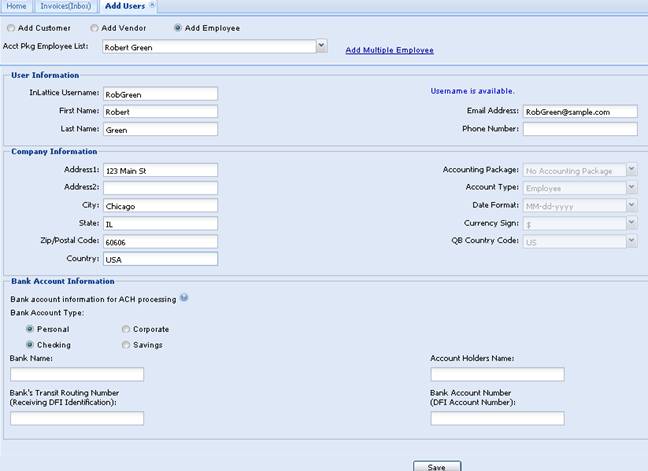This screenshot has height=471, width=648.
Task: Click the ACH processing help icon
Action: pyautogui.click(x=185, y=298)
